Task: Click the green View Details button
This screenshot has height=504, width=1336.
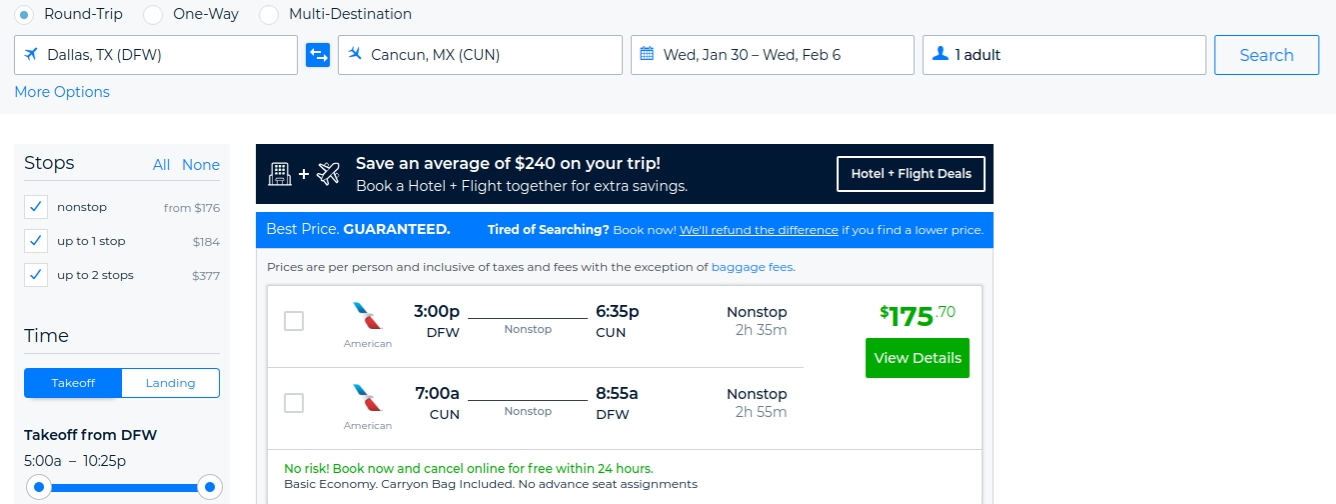Action: tap(917, 358)
